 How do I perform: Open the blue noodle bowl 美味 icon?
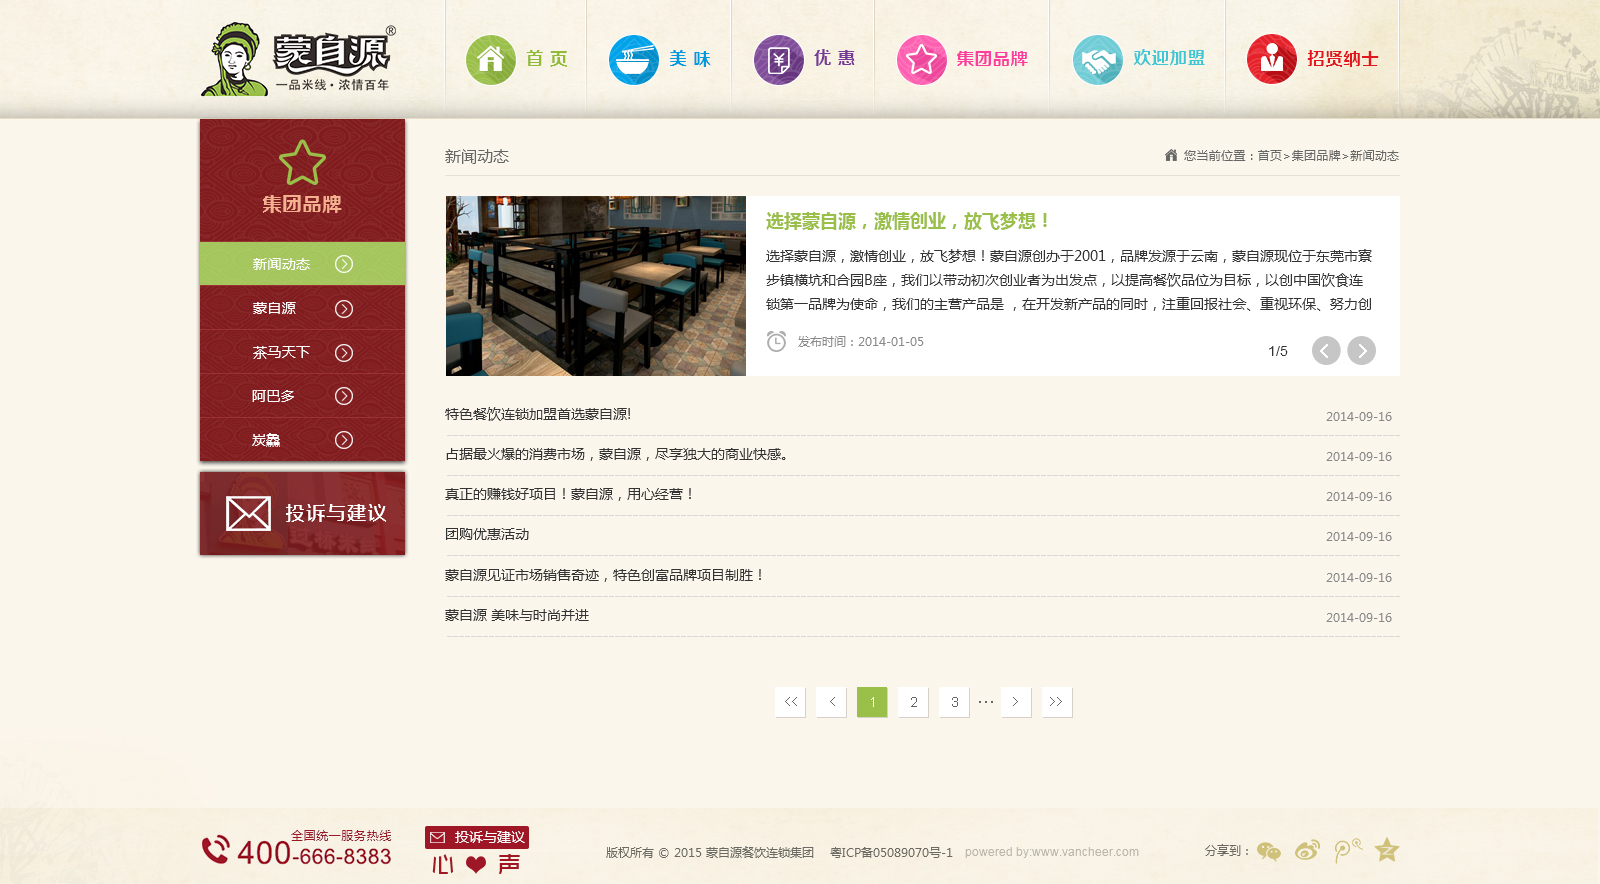[634, 60]
